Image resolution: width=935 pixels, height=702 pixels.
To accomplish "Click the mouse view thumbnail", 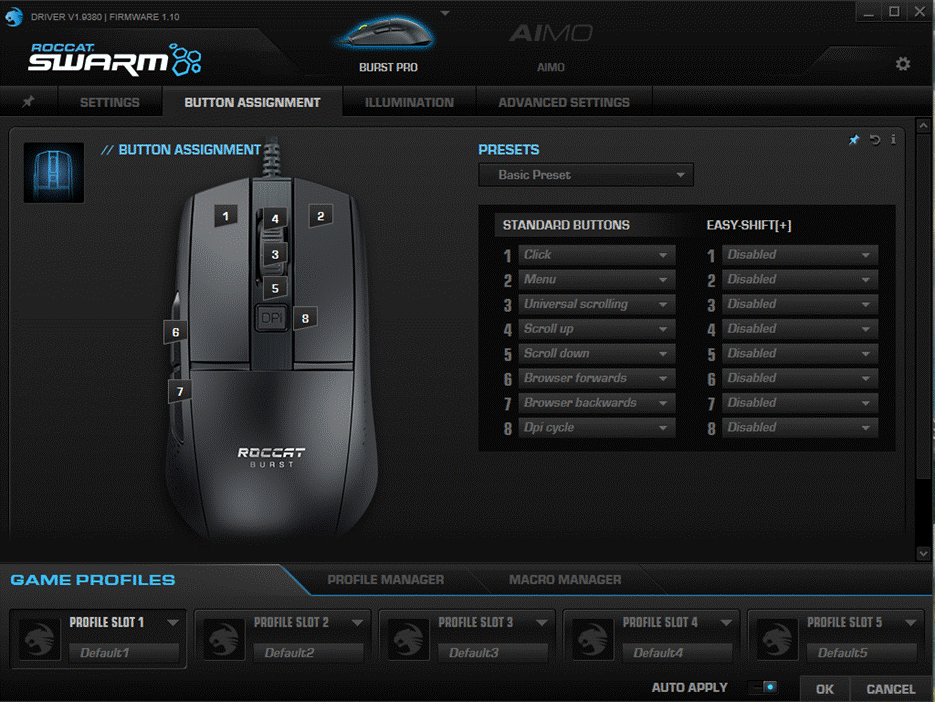I will point(54,172).
